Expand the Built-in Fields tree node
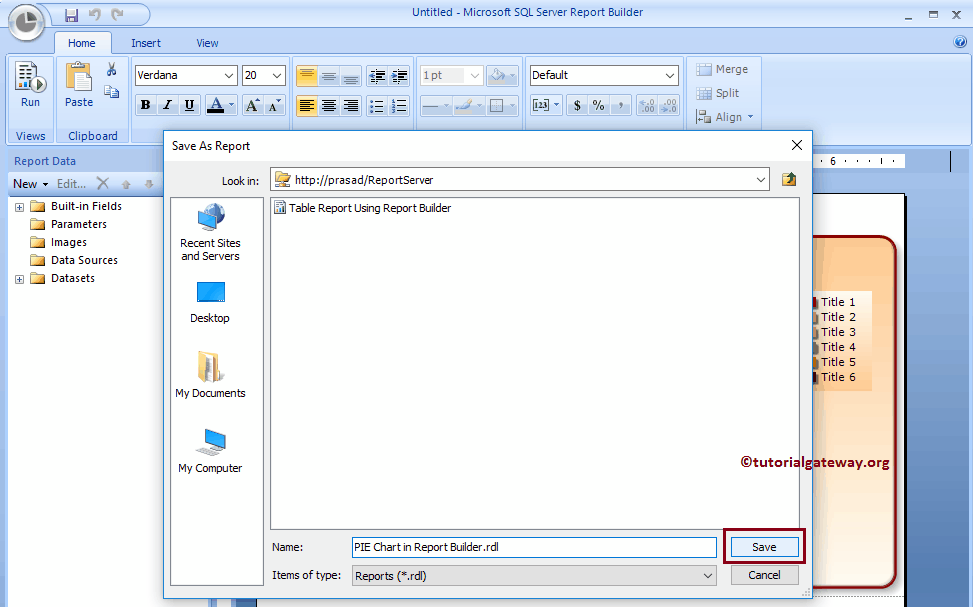 click(19, 207)
